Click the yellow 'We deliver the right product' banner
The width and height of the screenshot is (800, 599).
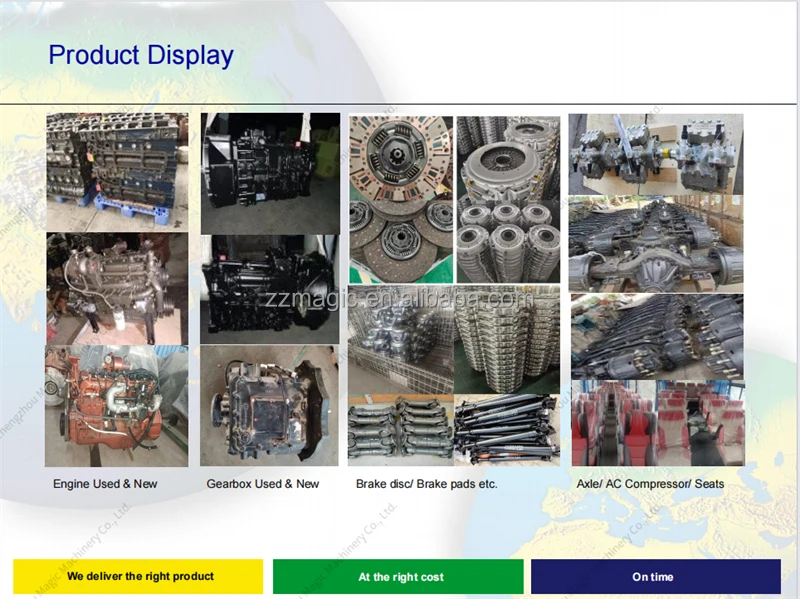coord(138,577)
